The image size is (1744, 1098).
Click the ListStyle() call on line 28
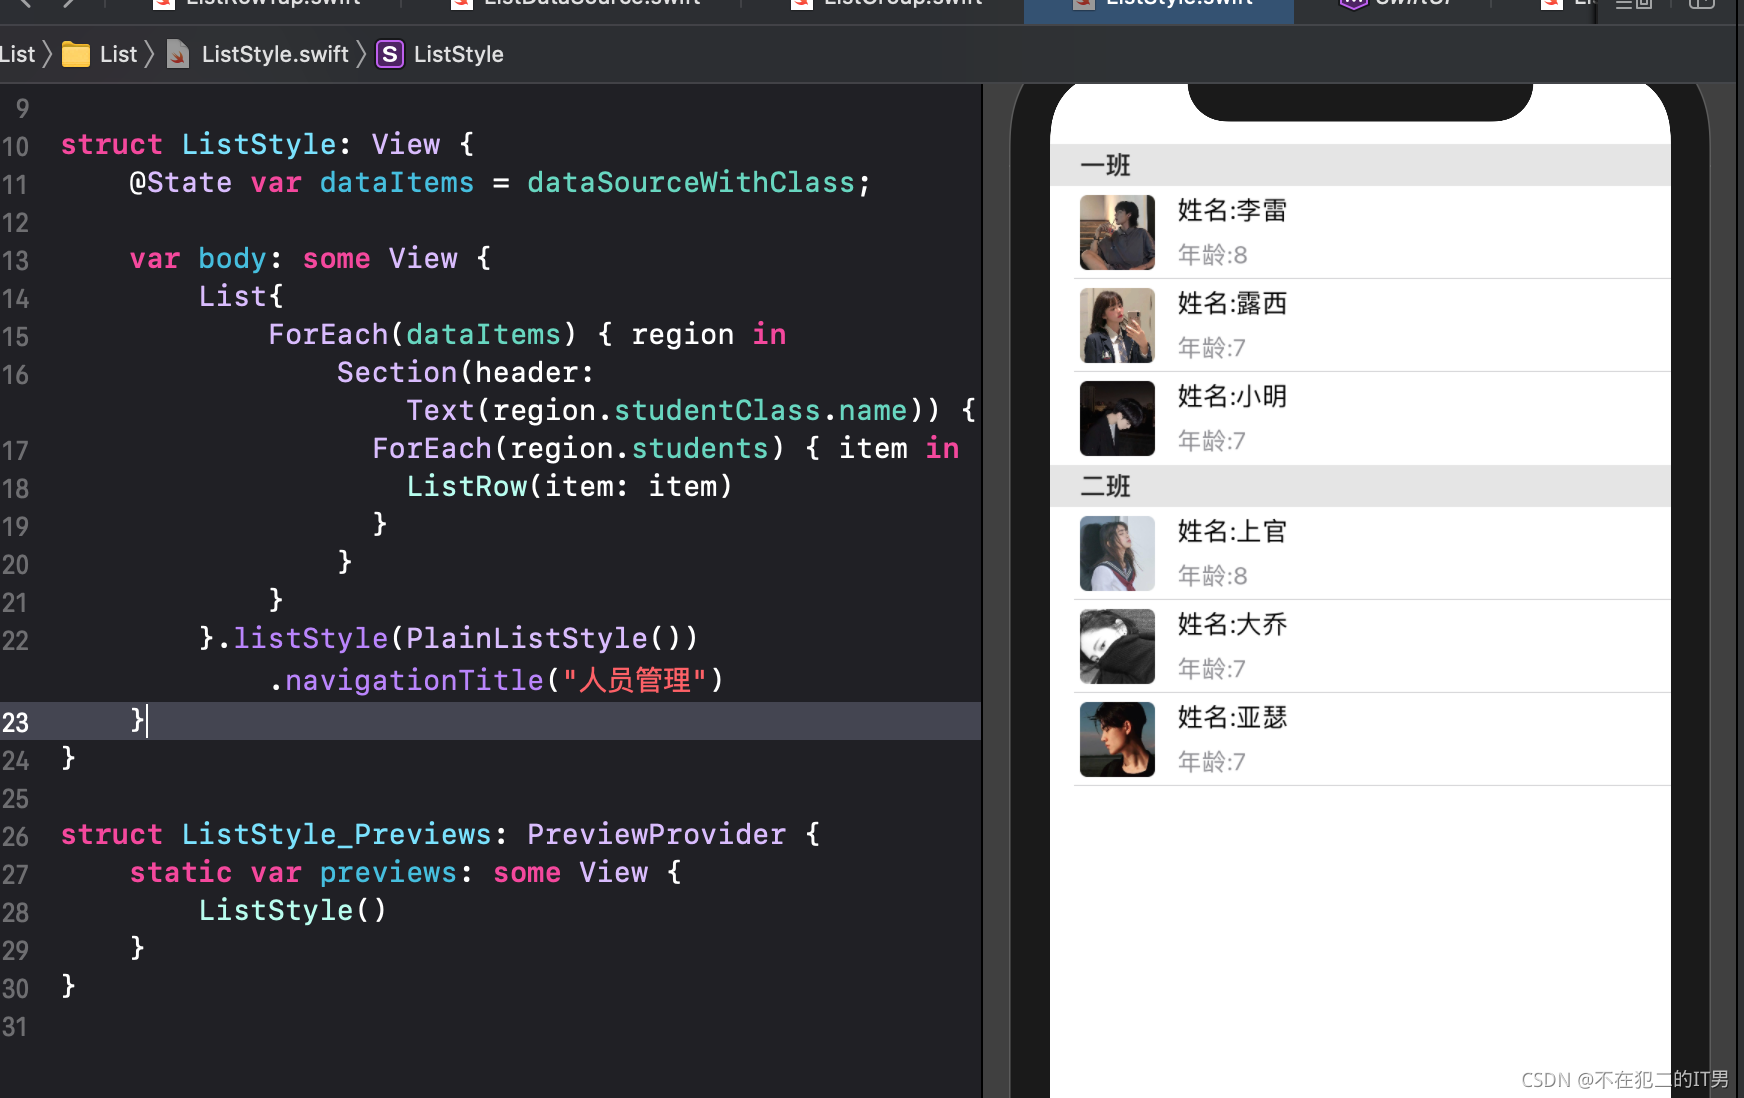coord(293,910)
